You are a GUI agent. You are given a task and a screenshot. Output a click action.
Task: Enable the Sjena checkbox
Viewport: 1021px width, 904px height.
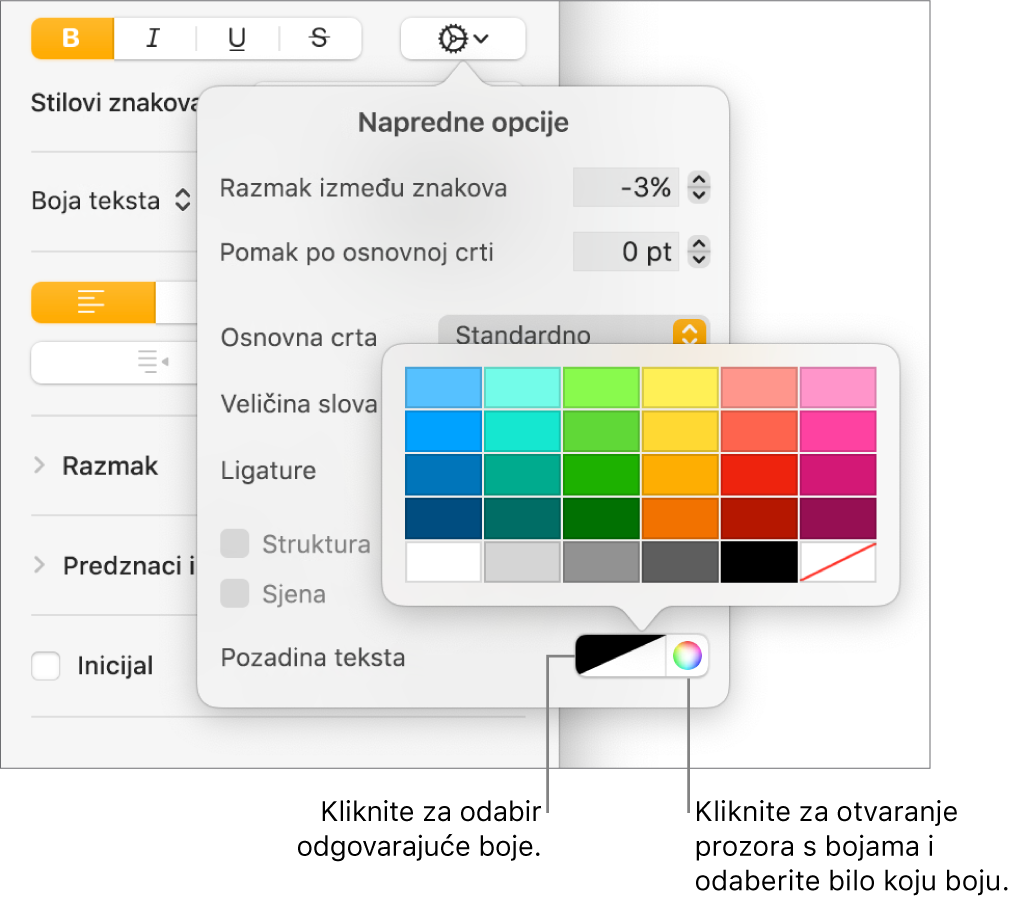pyautogui.click(x=234, y=593)
